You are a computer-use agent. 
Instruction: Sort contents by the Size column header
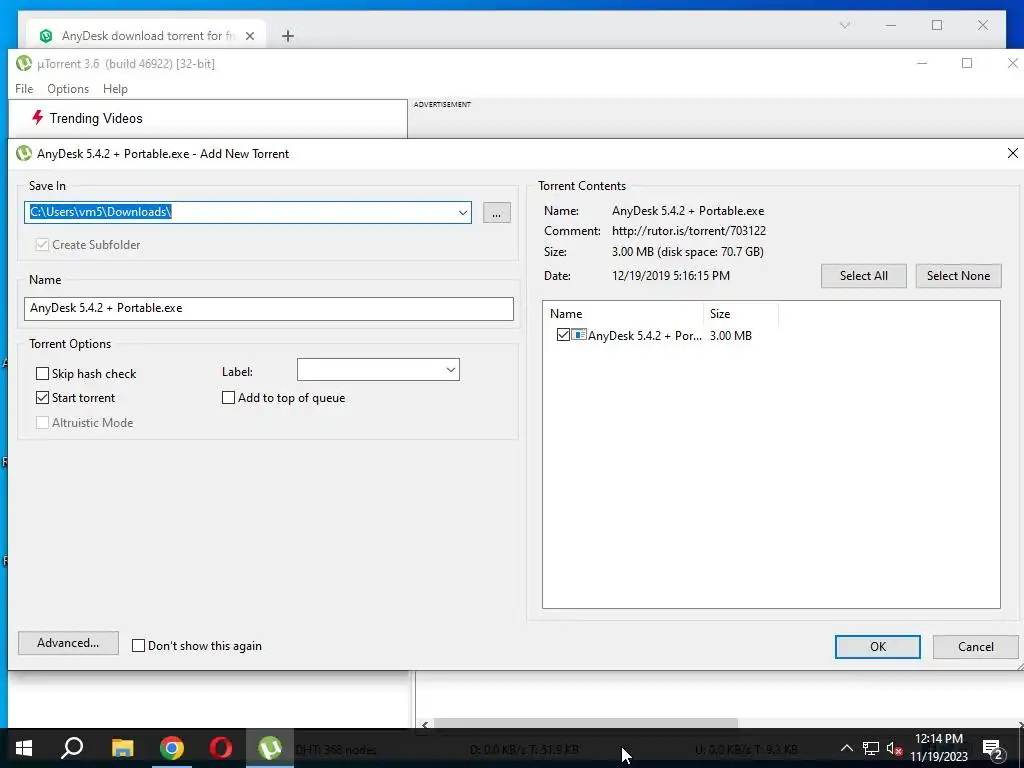[741, 313]
